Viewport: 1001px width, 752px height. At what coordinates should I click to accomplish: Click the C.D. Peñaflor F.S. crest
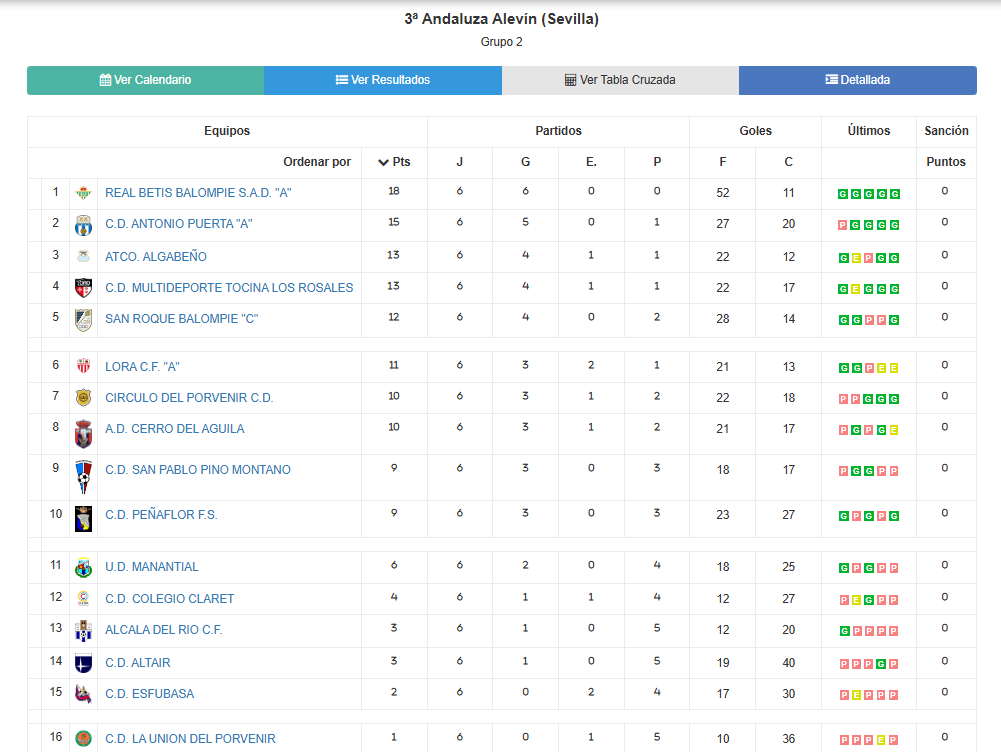point(83,519)
